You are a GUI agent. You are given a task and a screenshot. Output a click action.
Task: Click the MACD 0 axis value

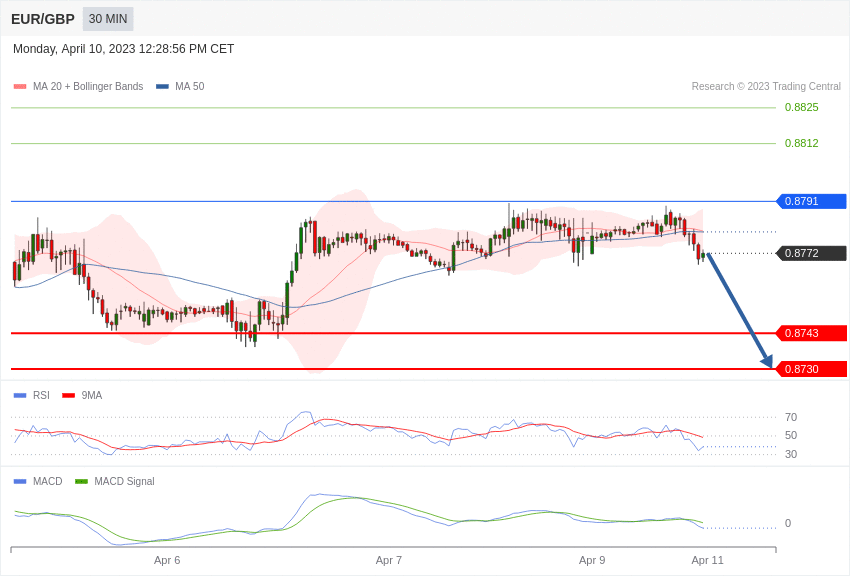[x=788, y=523]
